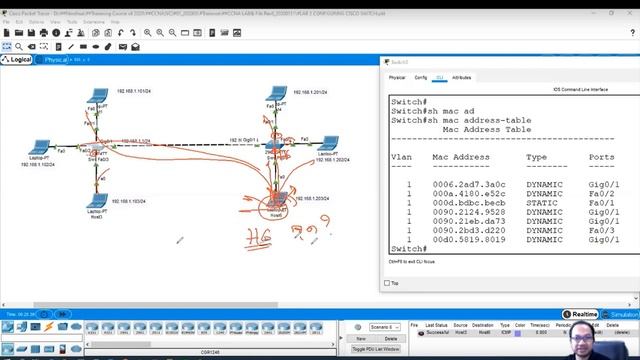Draw a line on workspace
The image size is (640, 360).
coord(71,47)
